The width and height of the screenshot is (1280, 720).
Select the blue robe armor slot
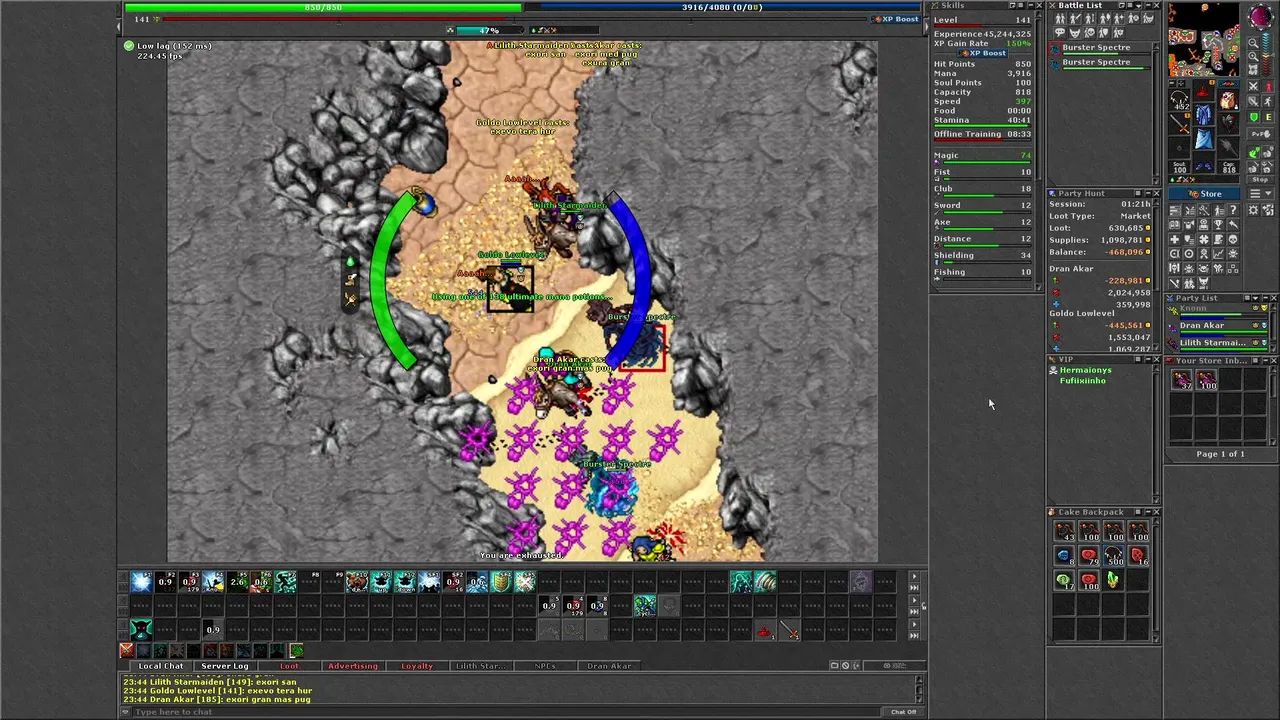coord(1203,114)
